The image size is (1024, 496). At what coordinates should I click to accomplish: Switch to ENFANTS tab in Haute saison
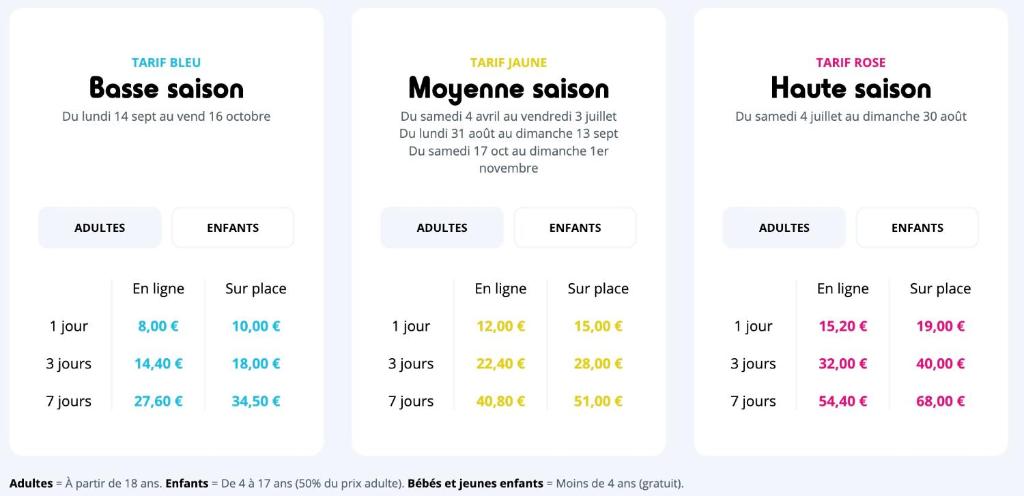click(x=918, y=228)
